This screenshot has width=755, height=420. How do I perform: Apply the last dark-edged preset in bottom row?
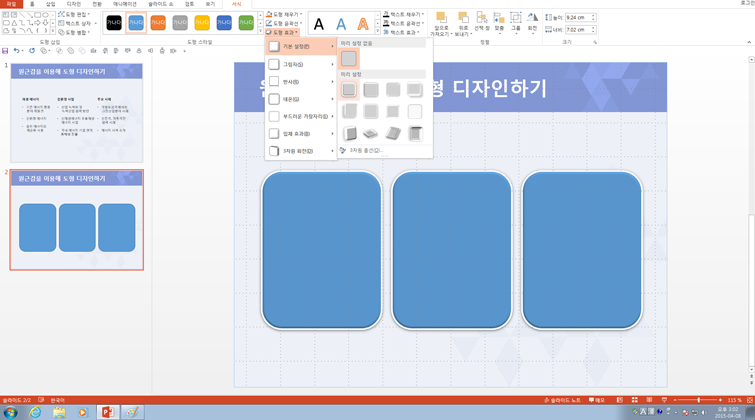(415, 133)
